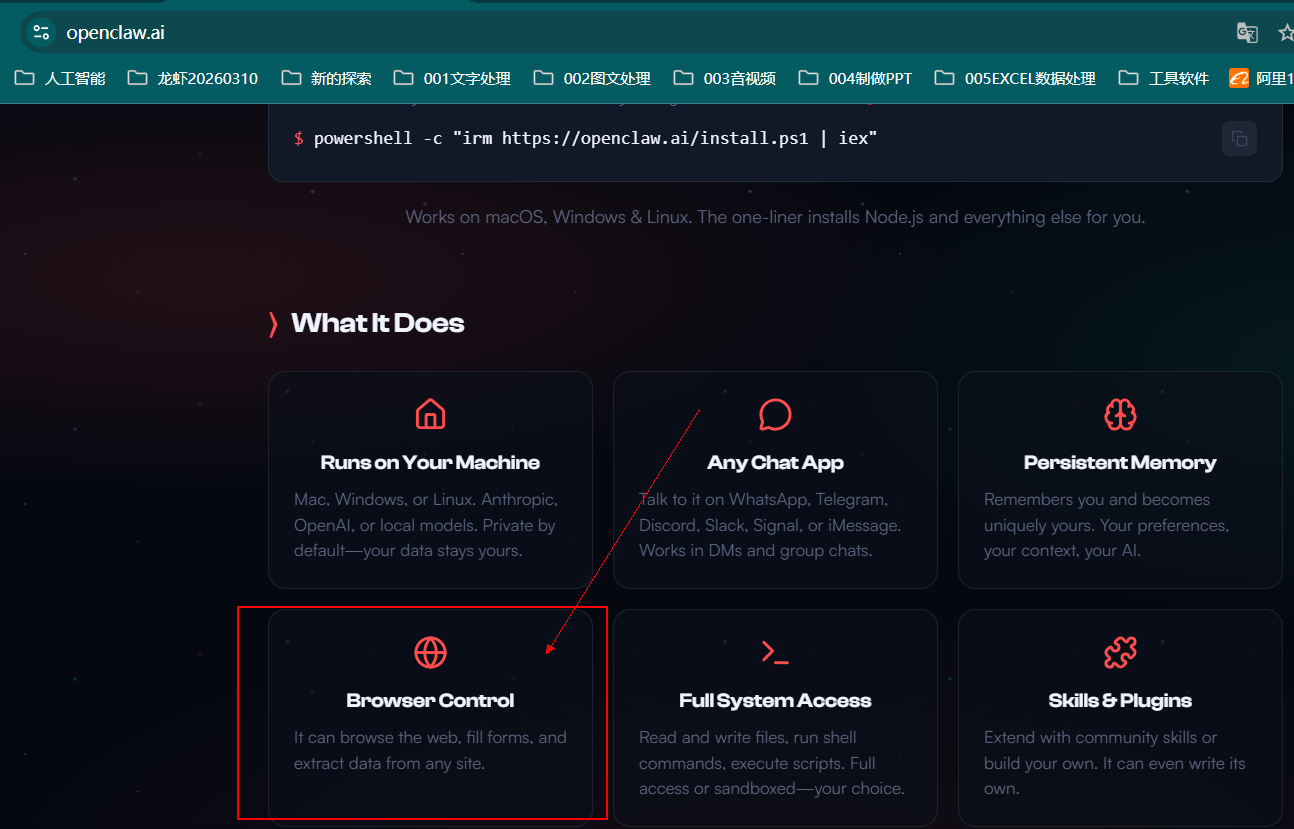The image size is (1294, 829).
Task: Click the terminal prompt icon above Full System Access
Action: point(775,652)
